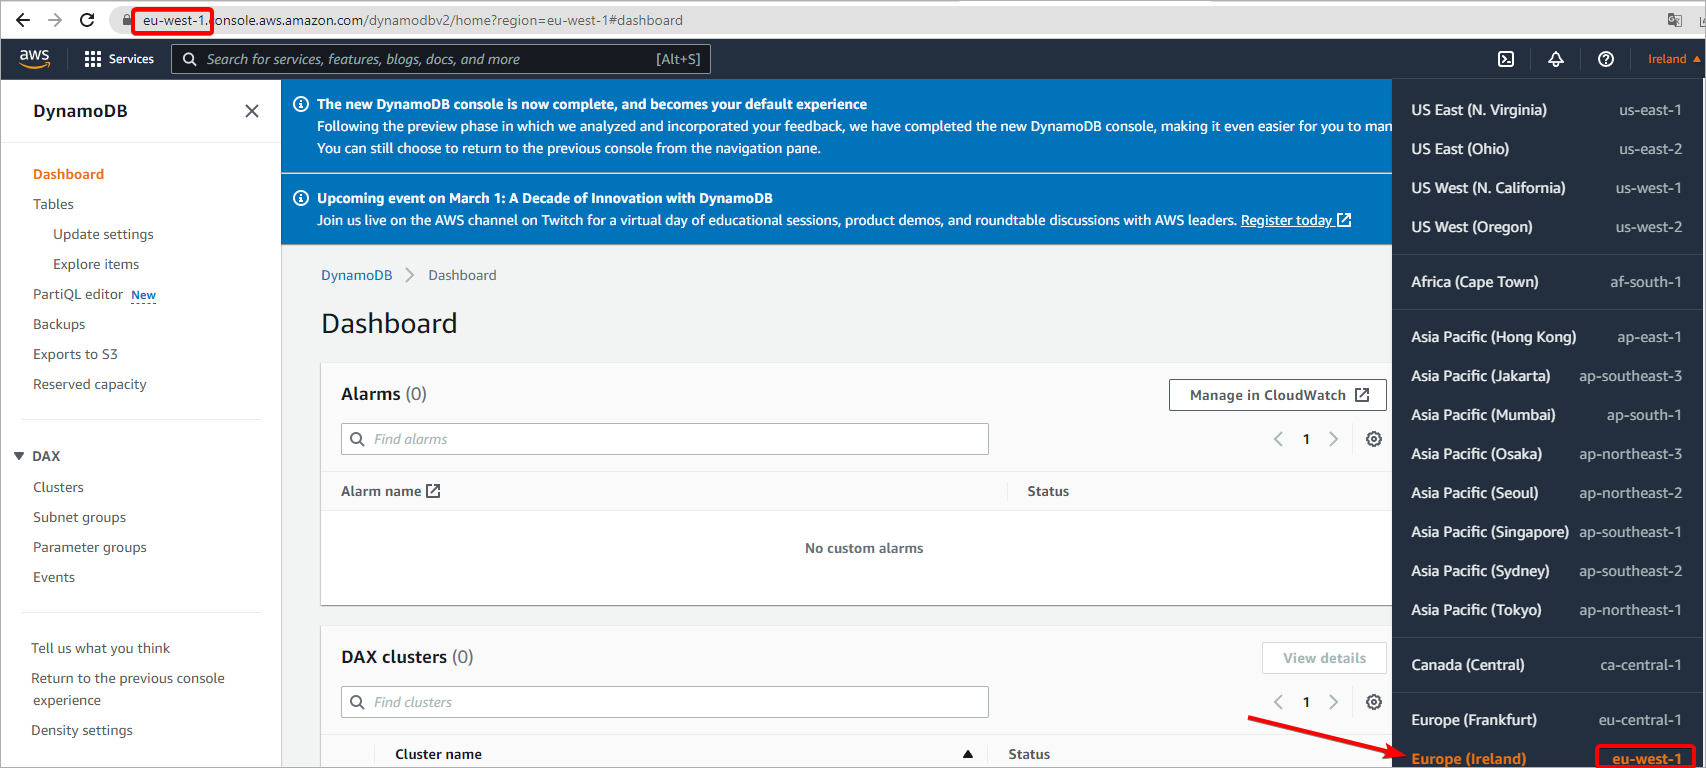The image size is (1706, 768).
Task: Open Tables in the sidebar
Action: tap(53, 204)
